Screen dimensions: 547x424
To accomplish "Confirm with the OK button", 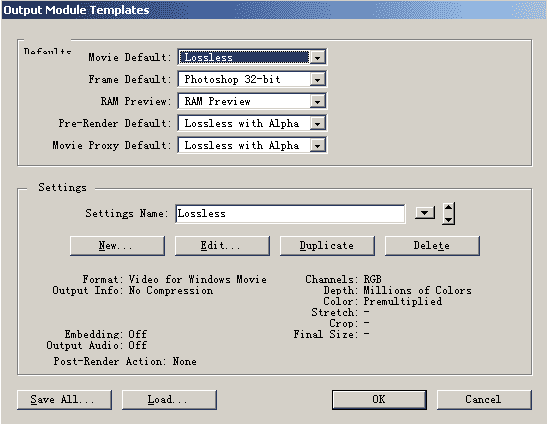I will click(x=379, y=400).
